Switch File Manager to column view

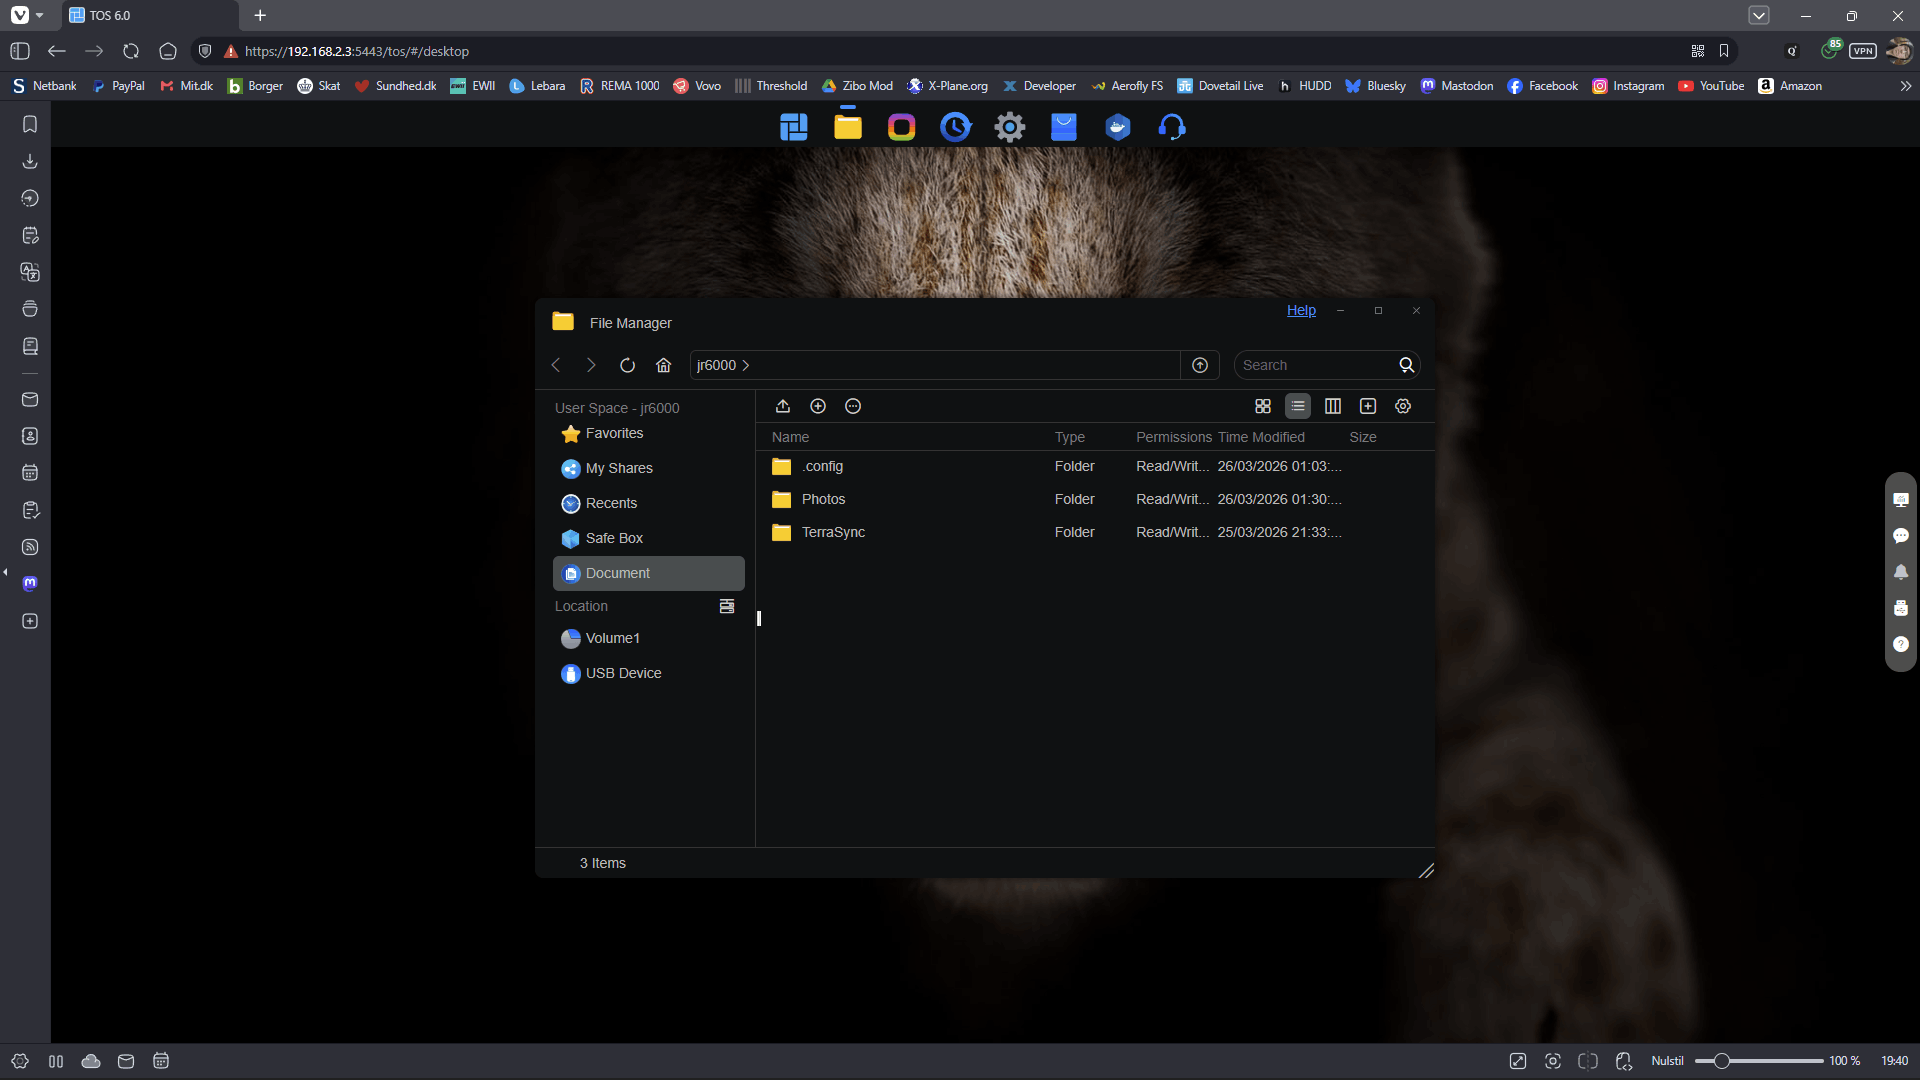point(1333,406)
